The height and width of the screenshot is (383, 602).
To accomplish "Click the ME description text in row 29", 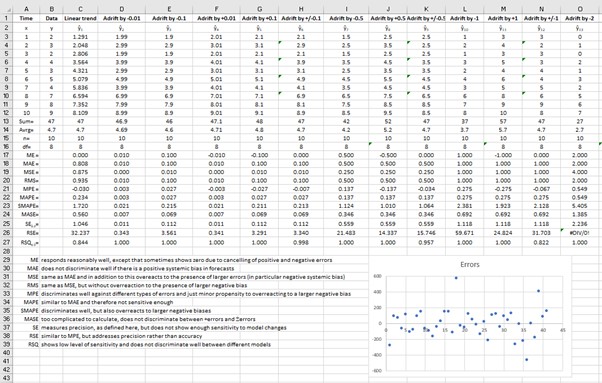I will 187,260.
